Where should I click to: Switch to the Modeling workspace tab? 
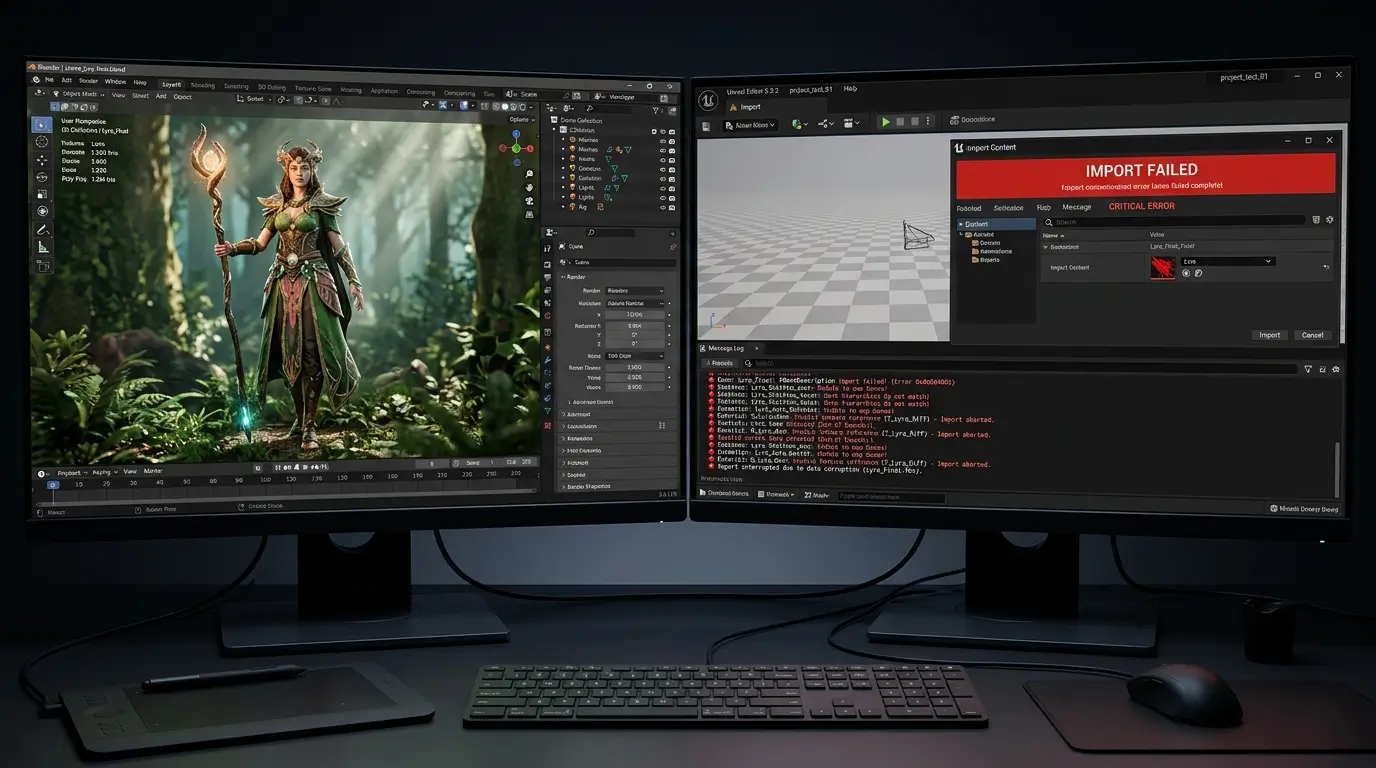pyautogui.click(x=202, y=86)
